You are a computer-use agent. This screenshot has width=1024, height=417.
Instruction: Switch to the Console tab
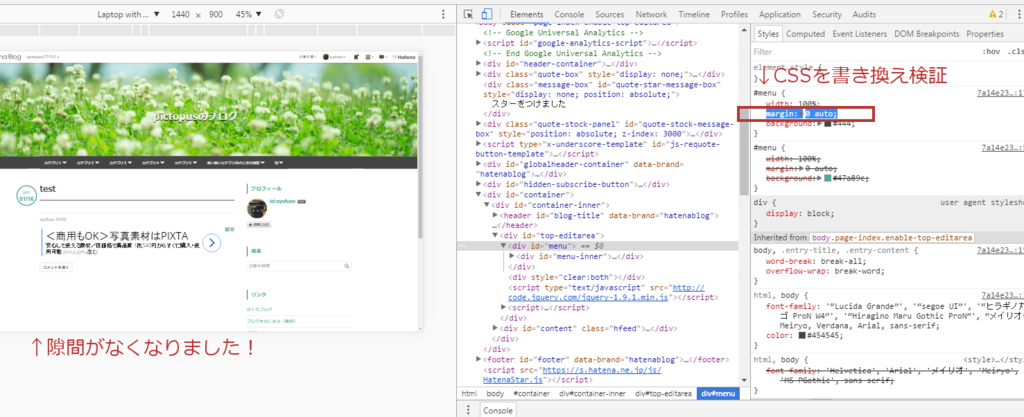569,14
